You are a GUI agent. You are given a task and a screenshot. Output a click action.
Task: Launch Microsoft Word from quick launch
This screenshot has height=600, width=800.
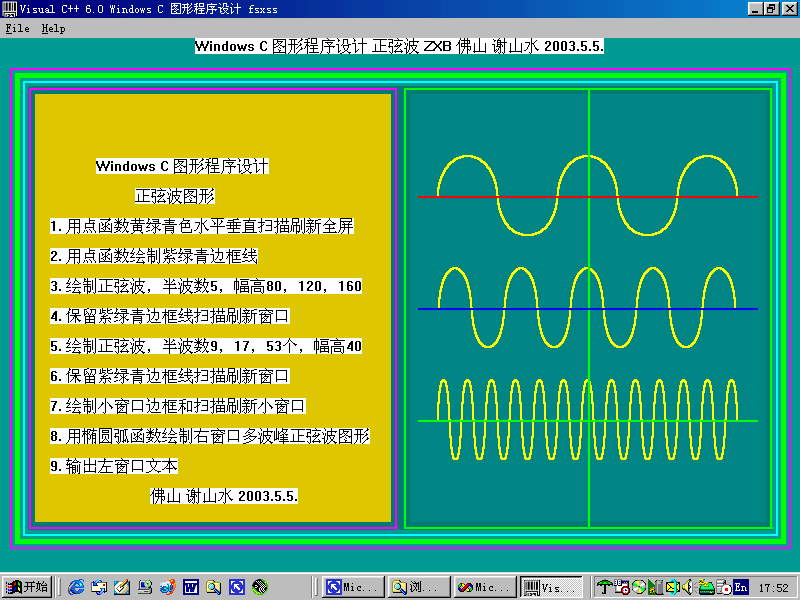click(191, 587)
